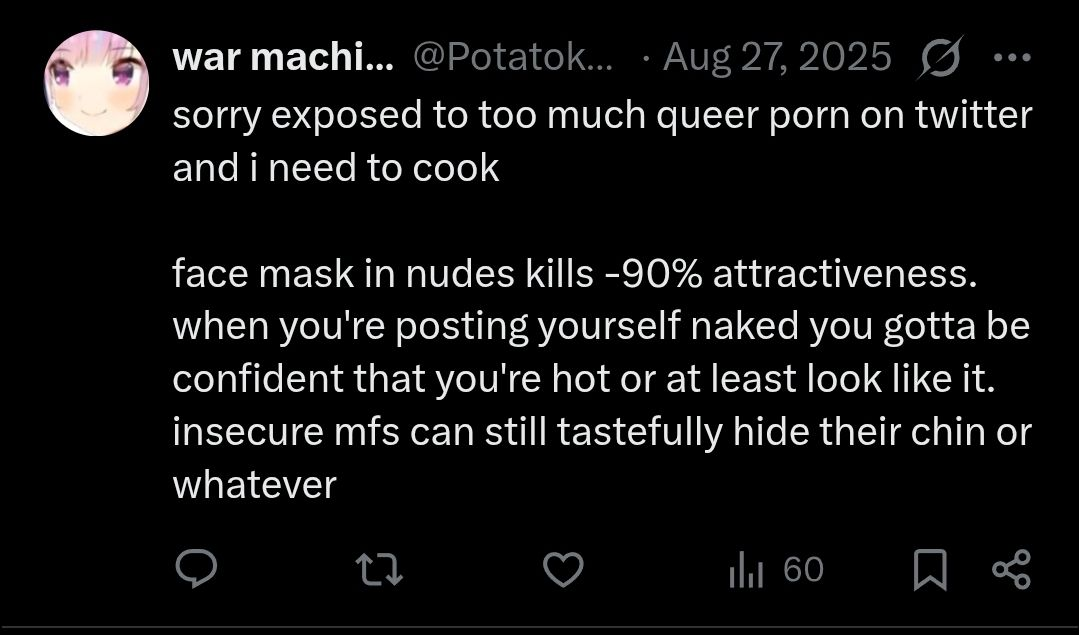This screenshot has height=635, width=1079.
Task: Open the view analytics bar chart icon
Action: (746, 570)
